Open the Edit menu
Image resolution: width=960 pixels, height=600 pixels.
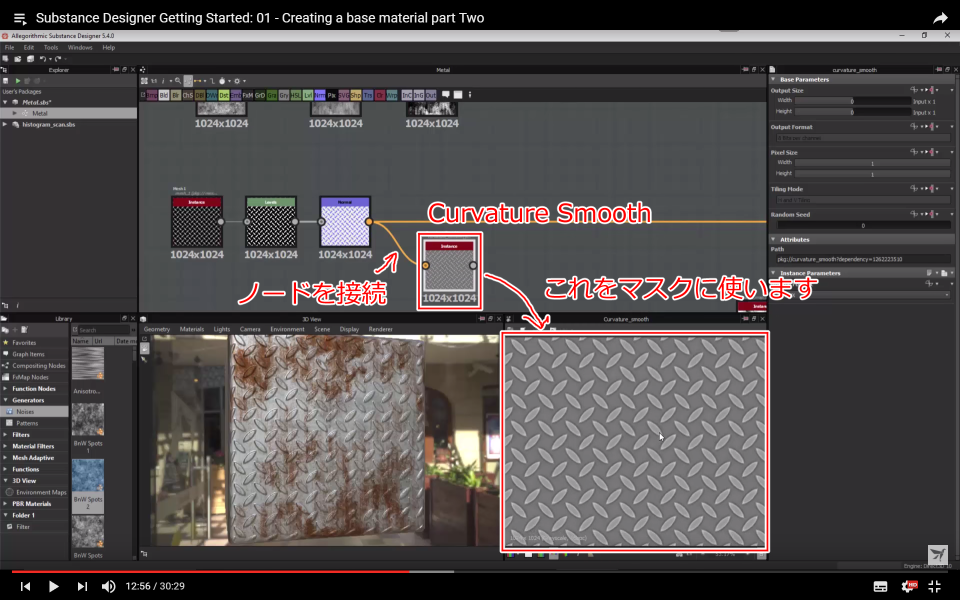coord(29,47)
